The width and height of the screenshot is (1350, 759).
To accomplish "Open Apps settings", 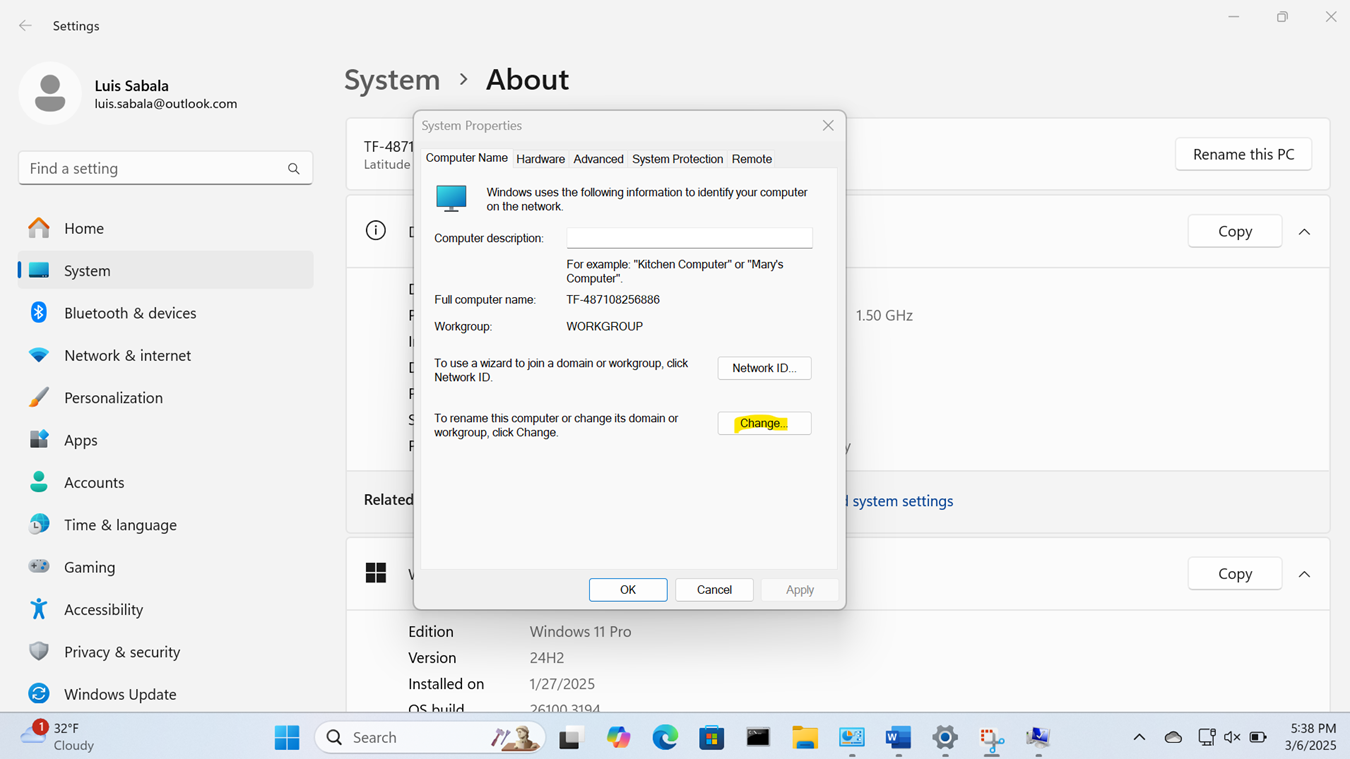I will (x=166, y=440).
